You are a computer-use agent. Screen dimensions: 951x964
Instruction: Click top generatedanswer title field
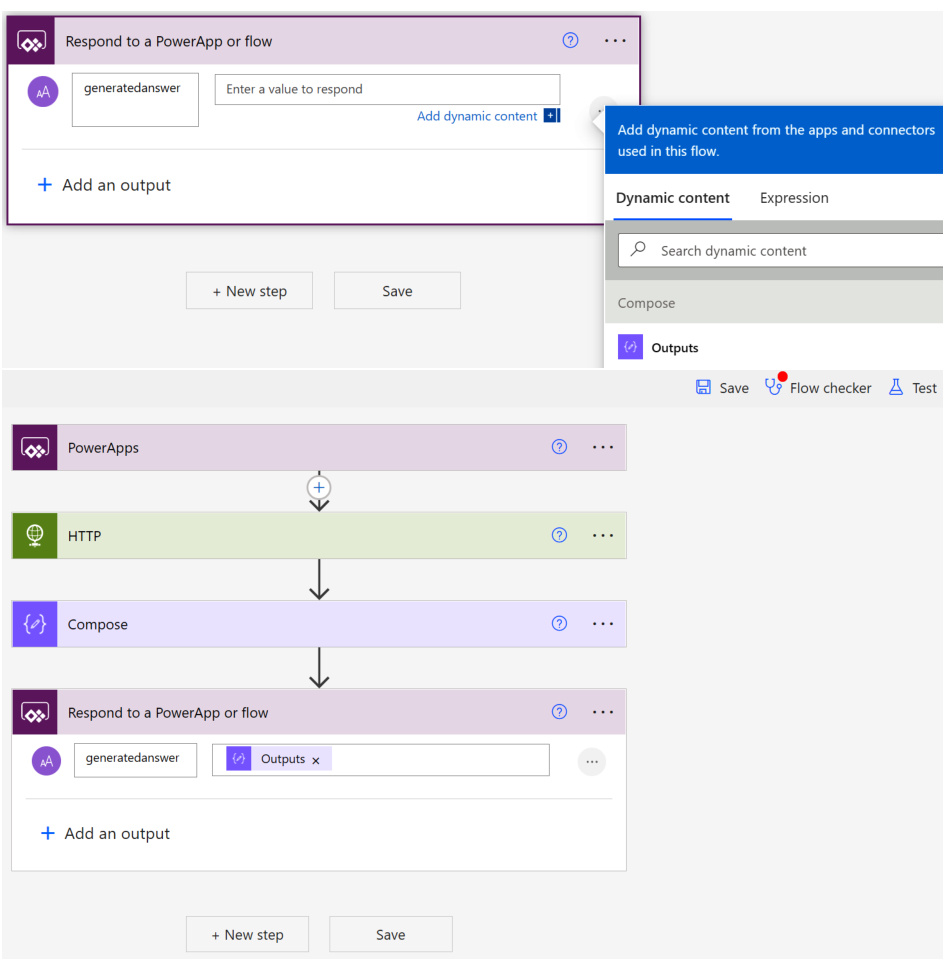(135, 100)
